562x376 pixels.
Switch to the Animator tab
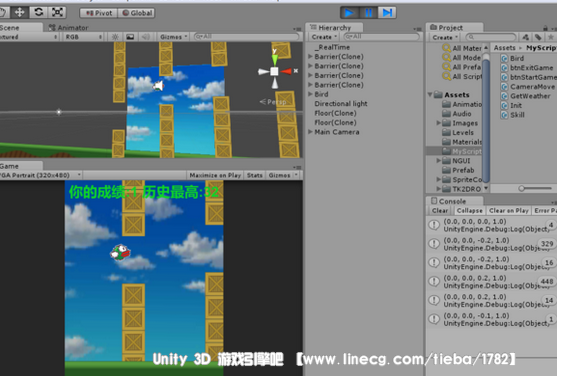click(x=68, y=28)
